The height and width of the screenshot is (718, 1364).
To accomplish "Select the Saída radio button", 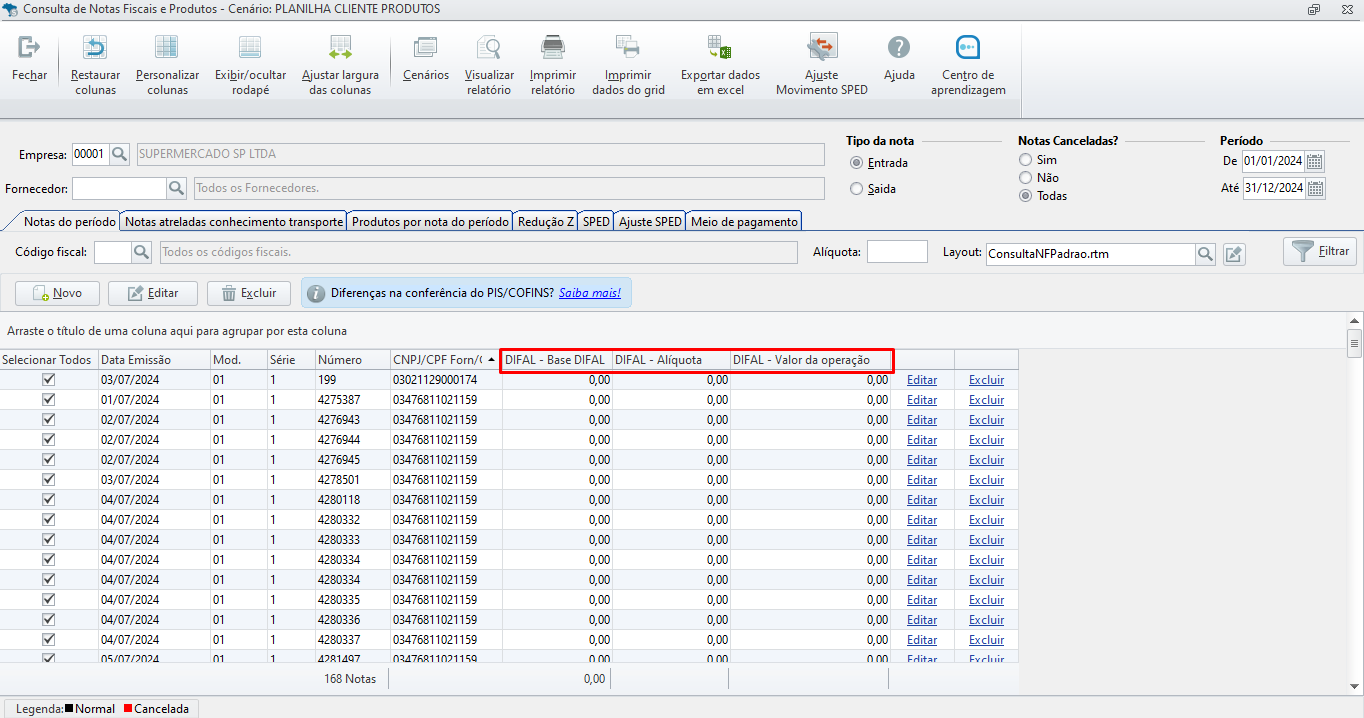I will (856, 189).
